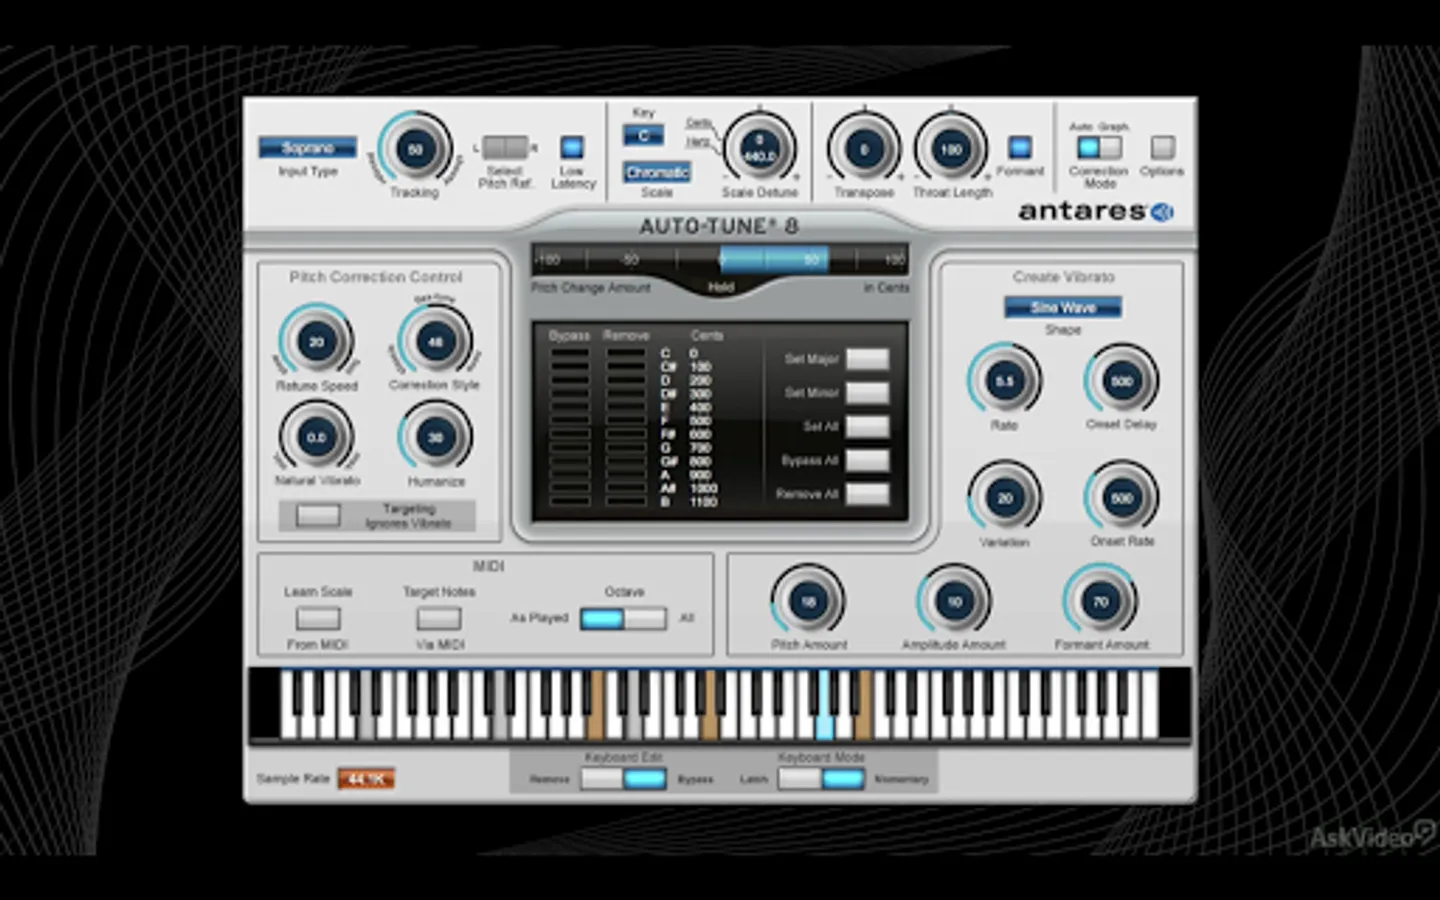
Task: Toggle the Select Pitch Ref L/R switch
Action: [x=505, y=148]
